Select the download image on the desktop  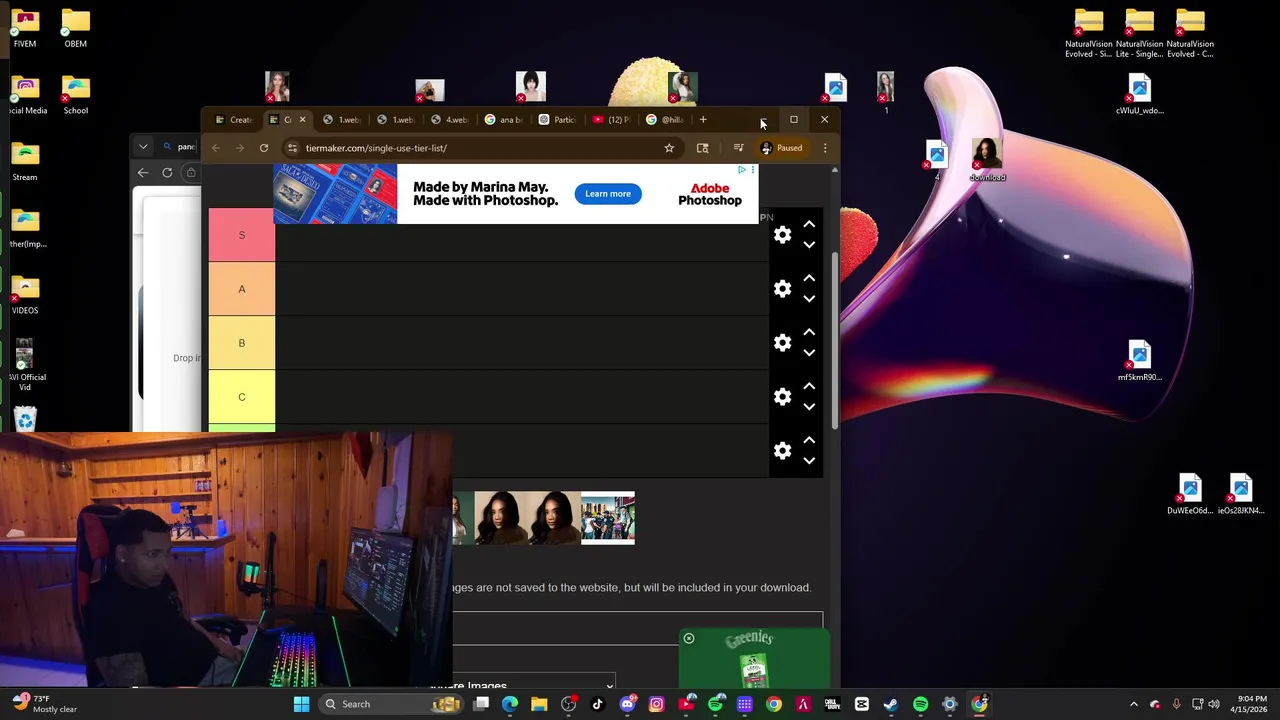[987, 159]
